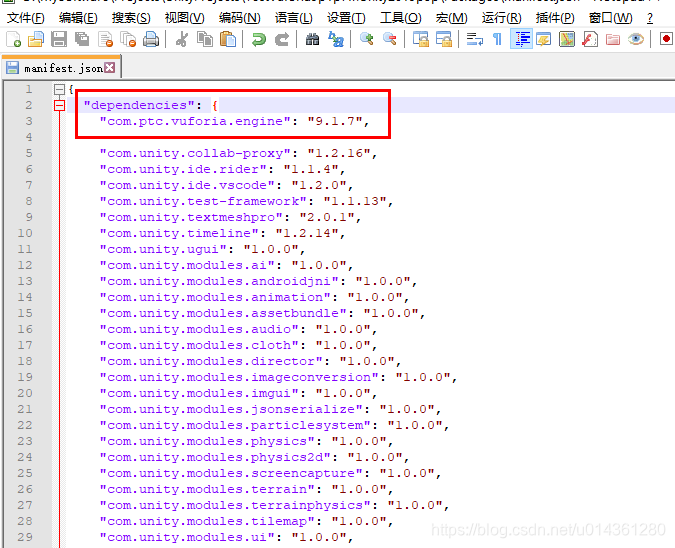Image resolution: width=675 pixels, height=548 pixels.
Task: Click line number 10 in the margin
Action: (x=25, y=233)
